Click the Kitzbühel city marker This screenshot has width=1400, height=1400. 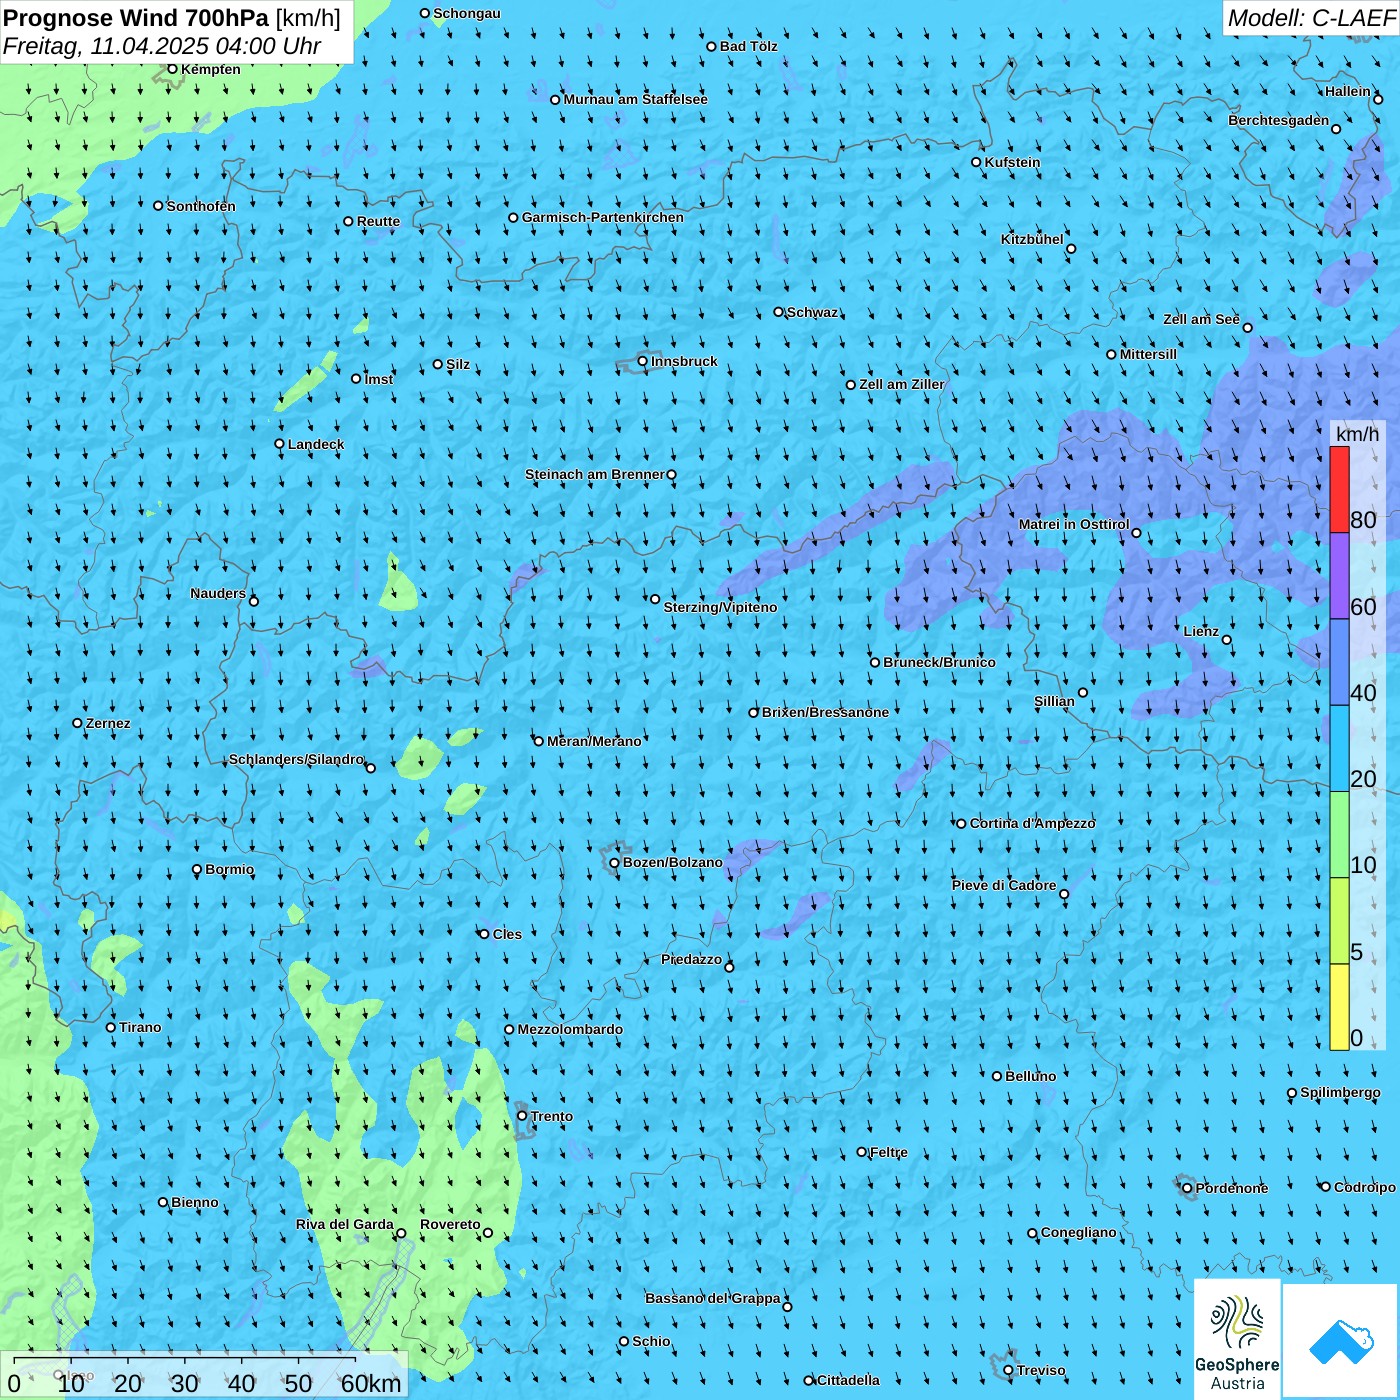click(x=1071, y=249)
